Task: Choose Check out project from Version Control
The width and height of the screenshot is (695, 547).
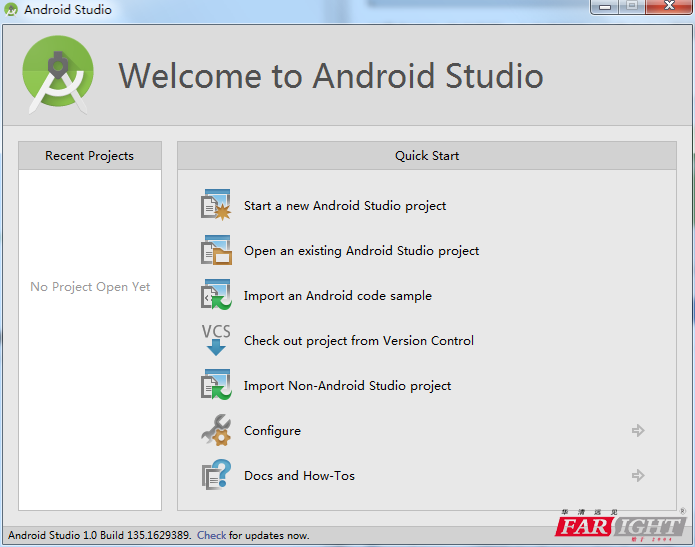Action: [x=359, y=341]
